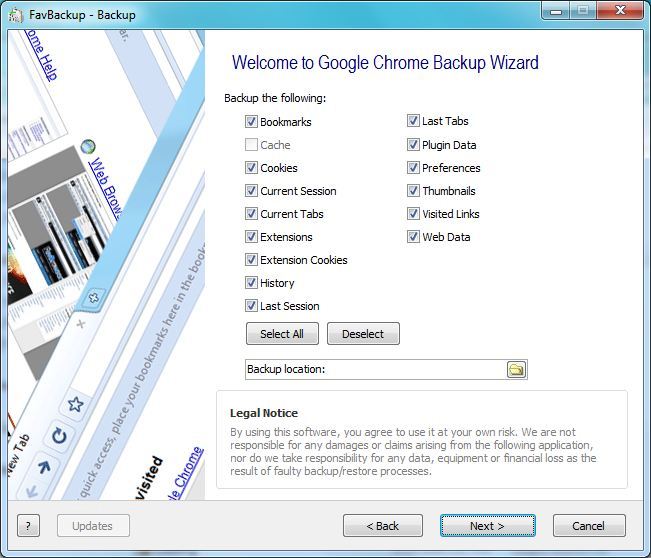Maximize the FavBackup window

coord(583,11)
